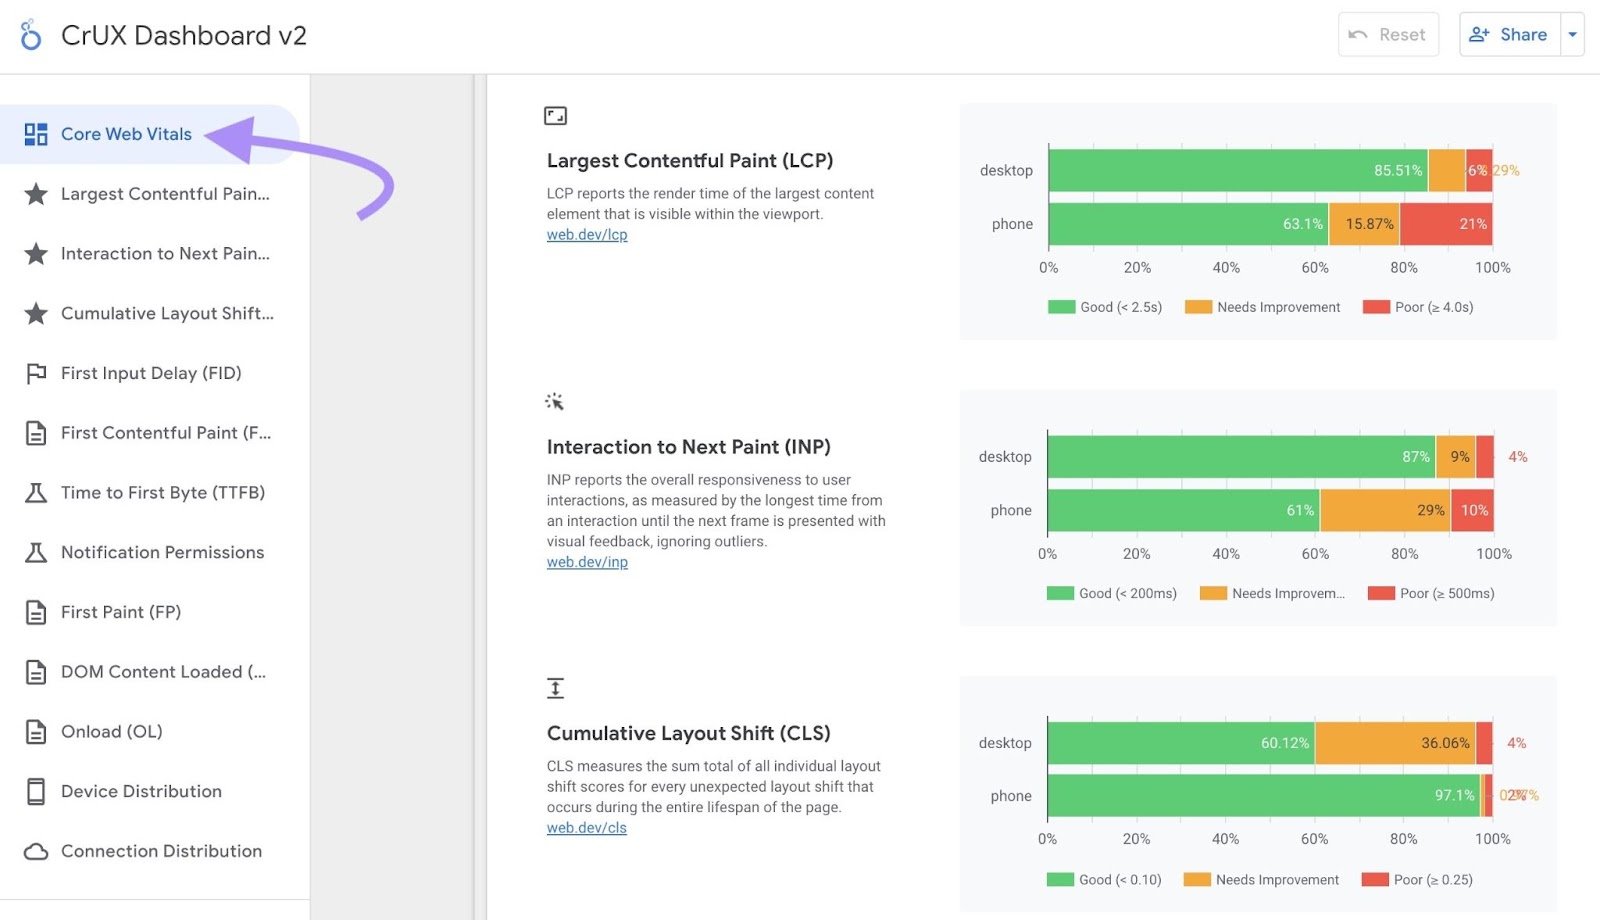Click the document icon next to First Paint
The height and width of the screenshot is (920, 1600).
tap(36, 612)
